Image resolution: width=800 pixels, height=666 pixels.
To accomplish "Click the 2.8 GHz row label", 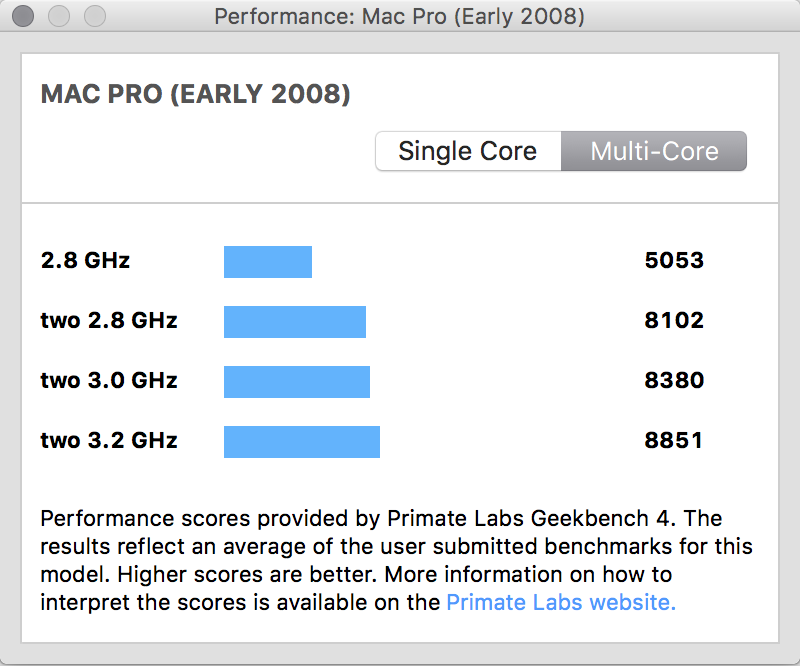I will (x=85, y=262).
